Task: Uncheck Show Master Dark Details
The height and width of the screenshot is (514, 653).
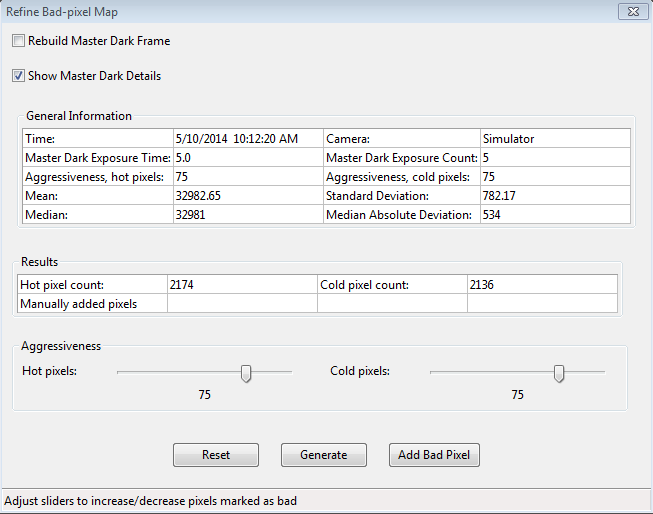Action: pyautogui.click(x=19, y=76)
